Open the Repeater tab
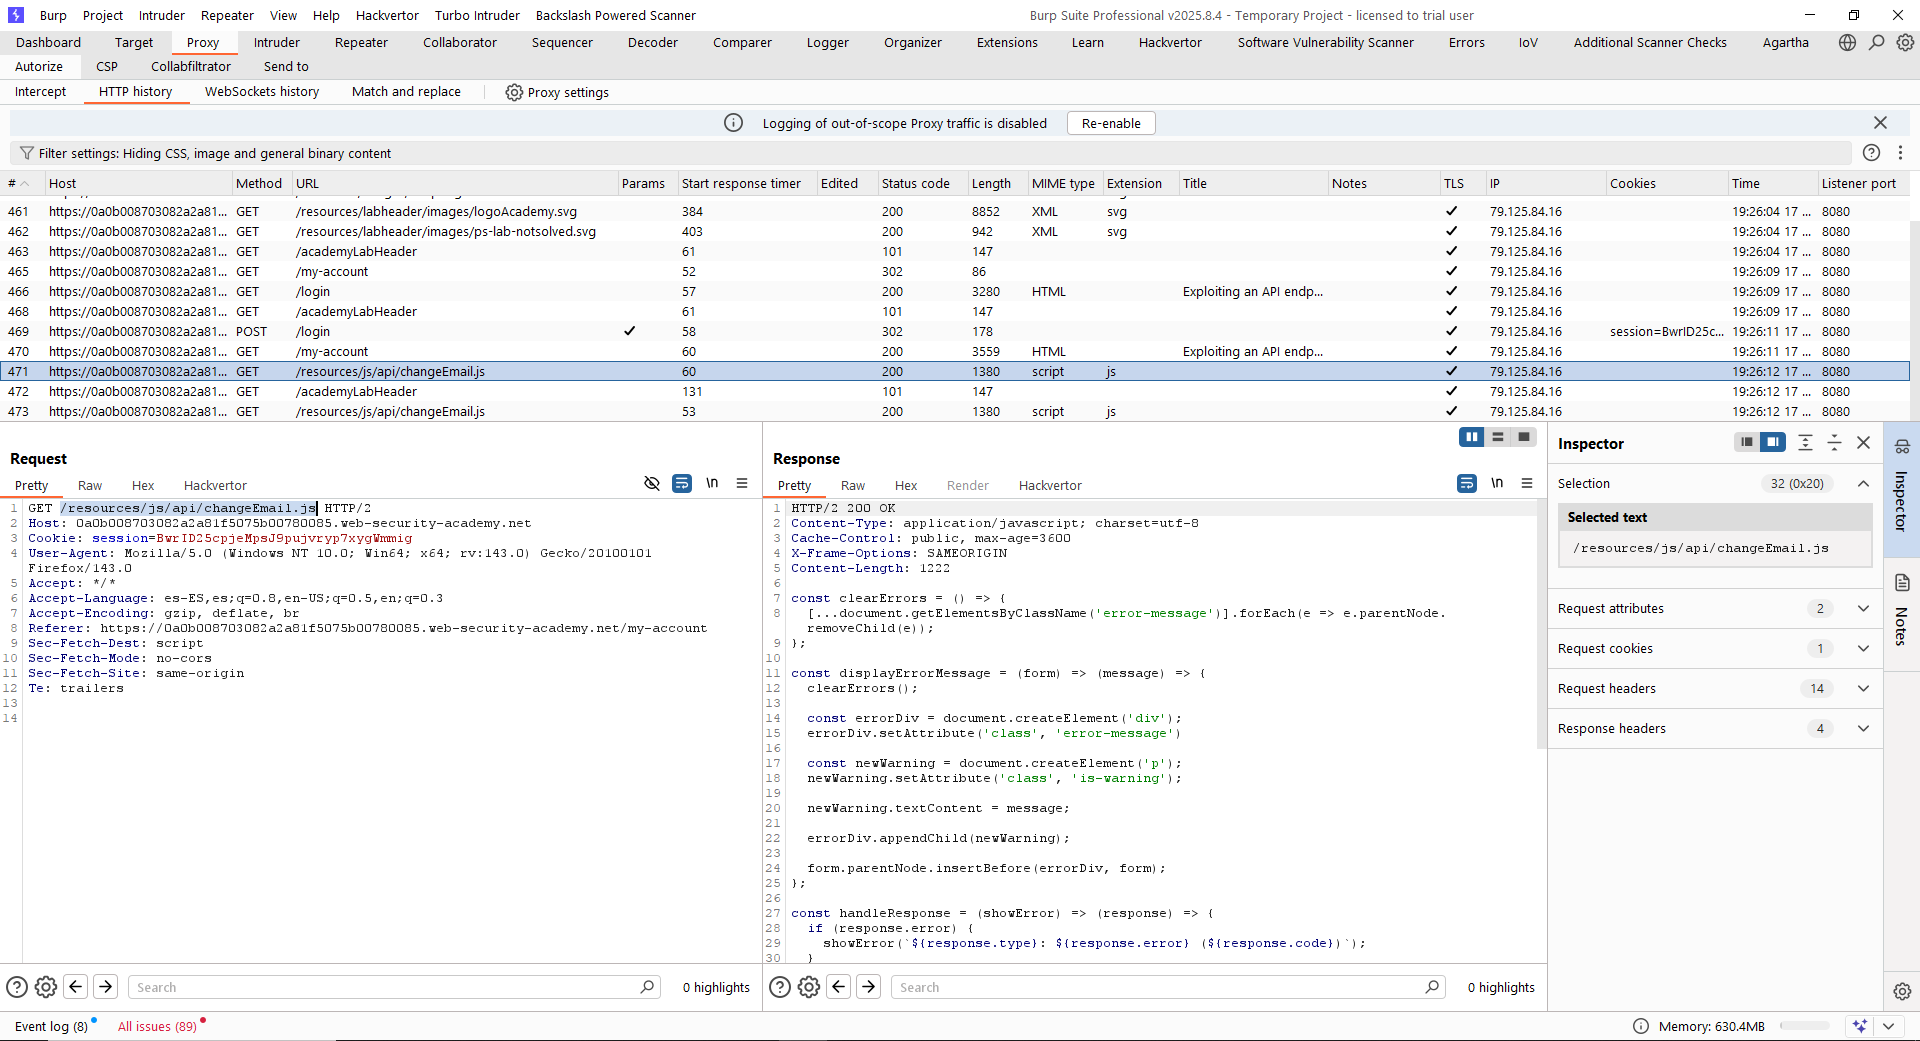 click(x=361, y=42)
